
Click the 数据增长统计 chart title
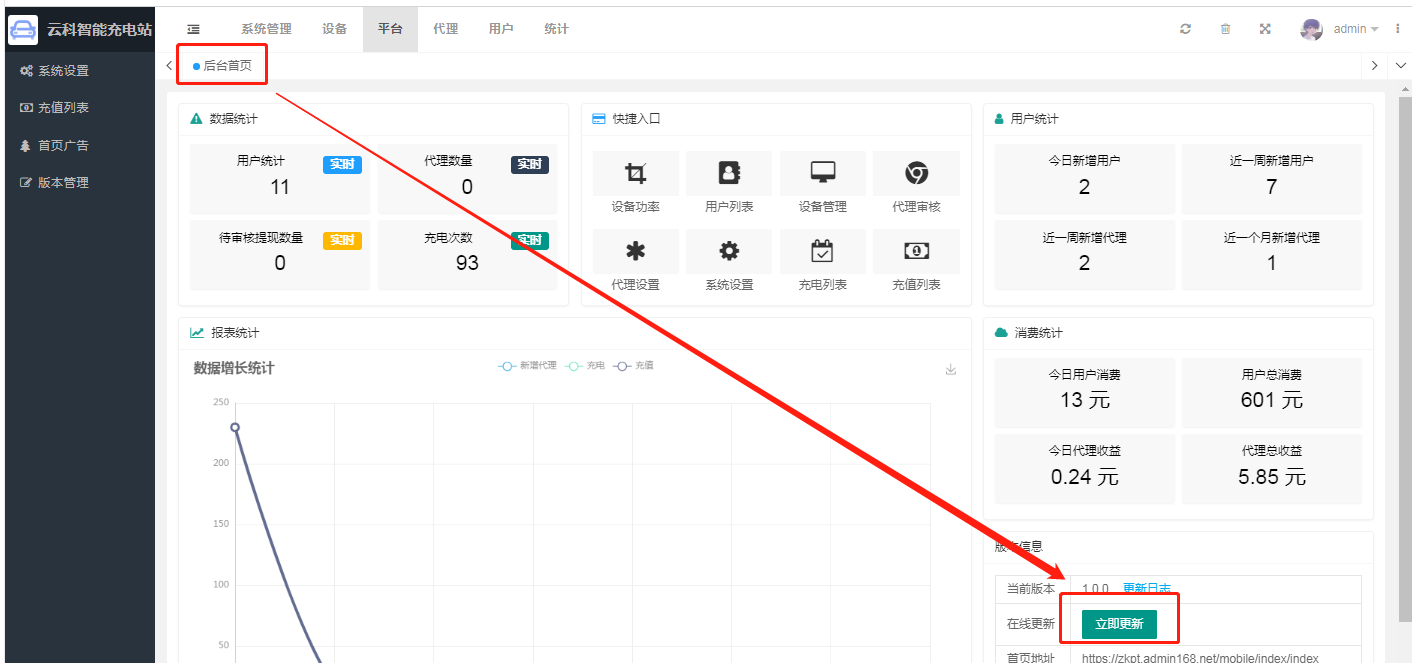tap(234, 368)
